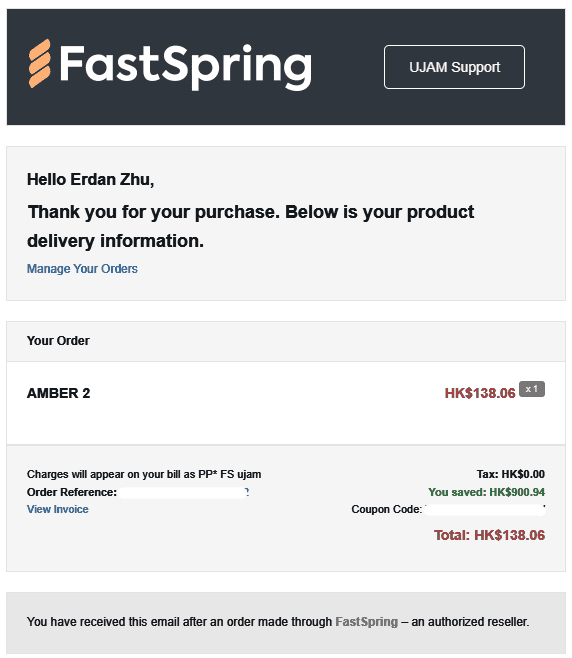Click the redacted Coupon Code value

[485, 509]
